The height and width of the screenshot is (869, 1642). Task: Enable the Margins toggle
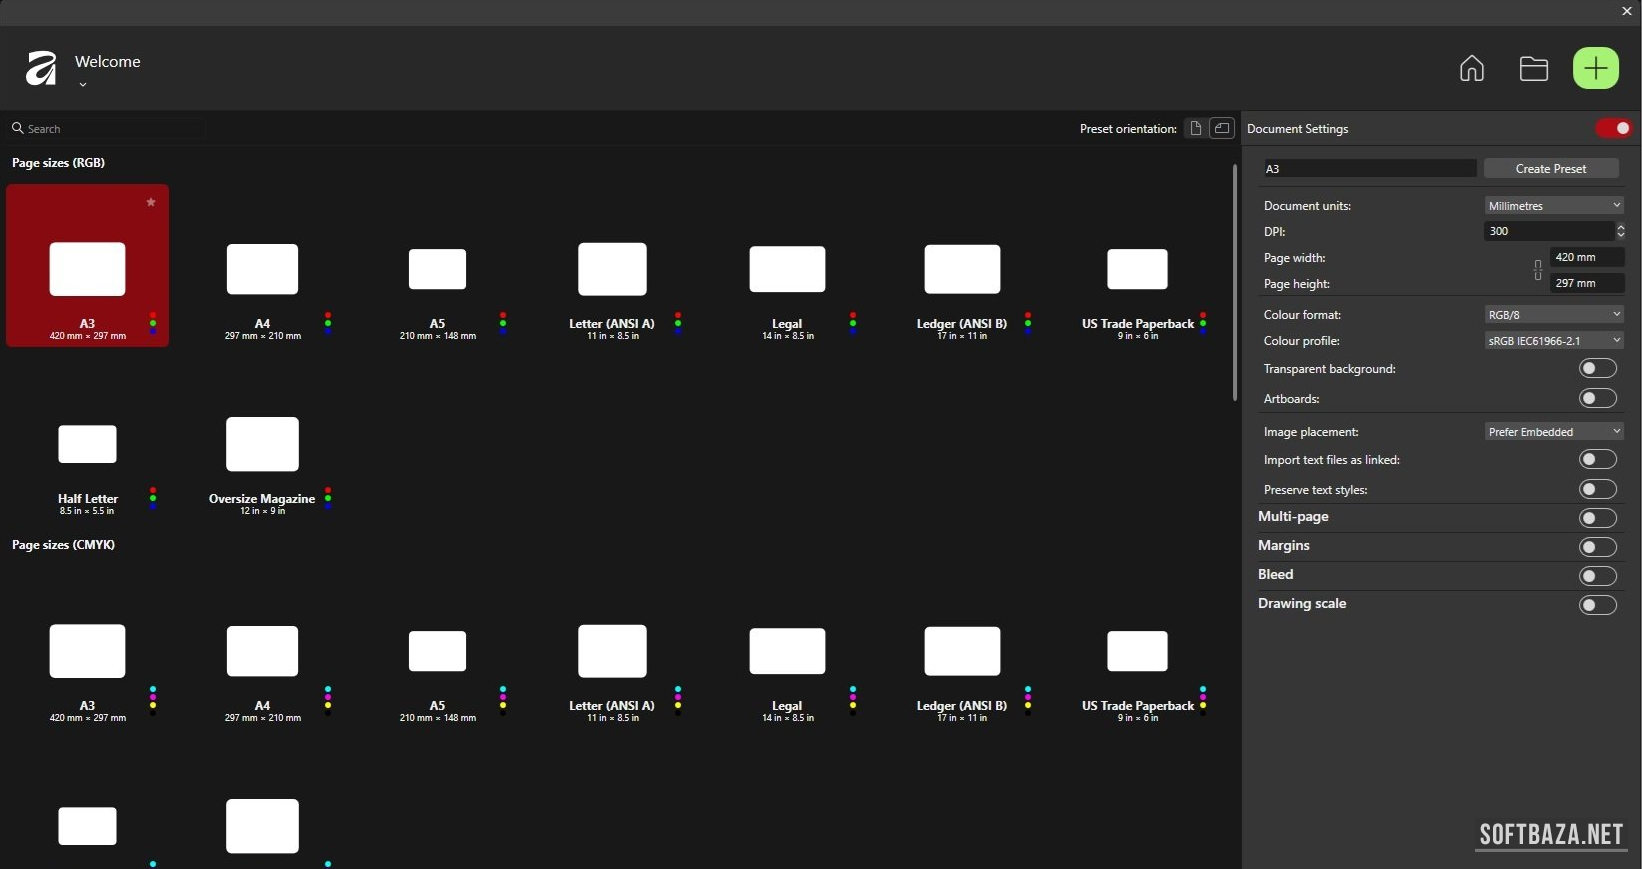[1597, 547]
